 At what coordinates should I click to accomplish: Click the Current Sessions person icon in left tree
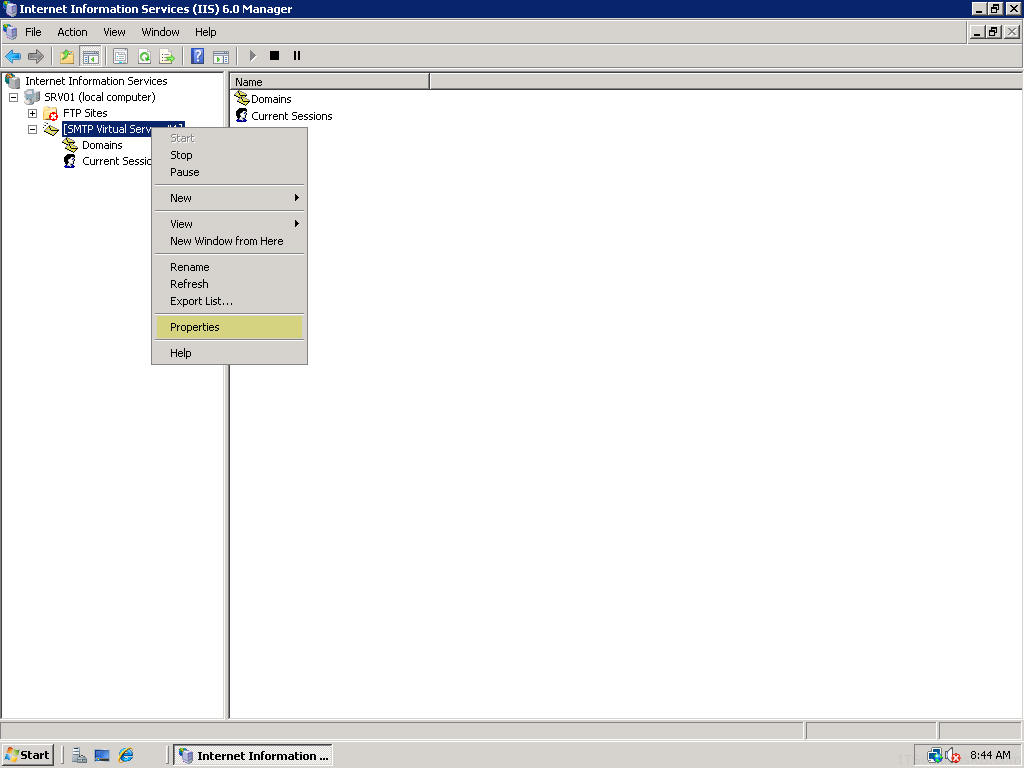tap(69, 161)
